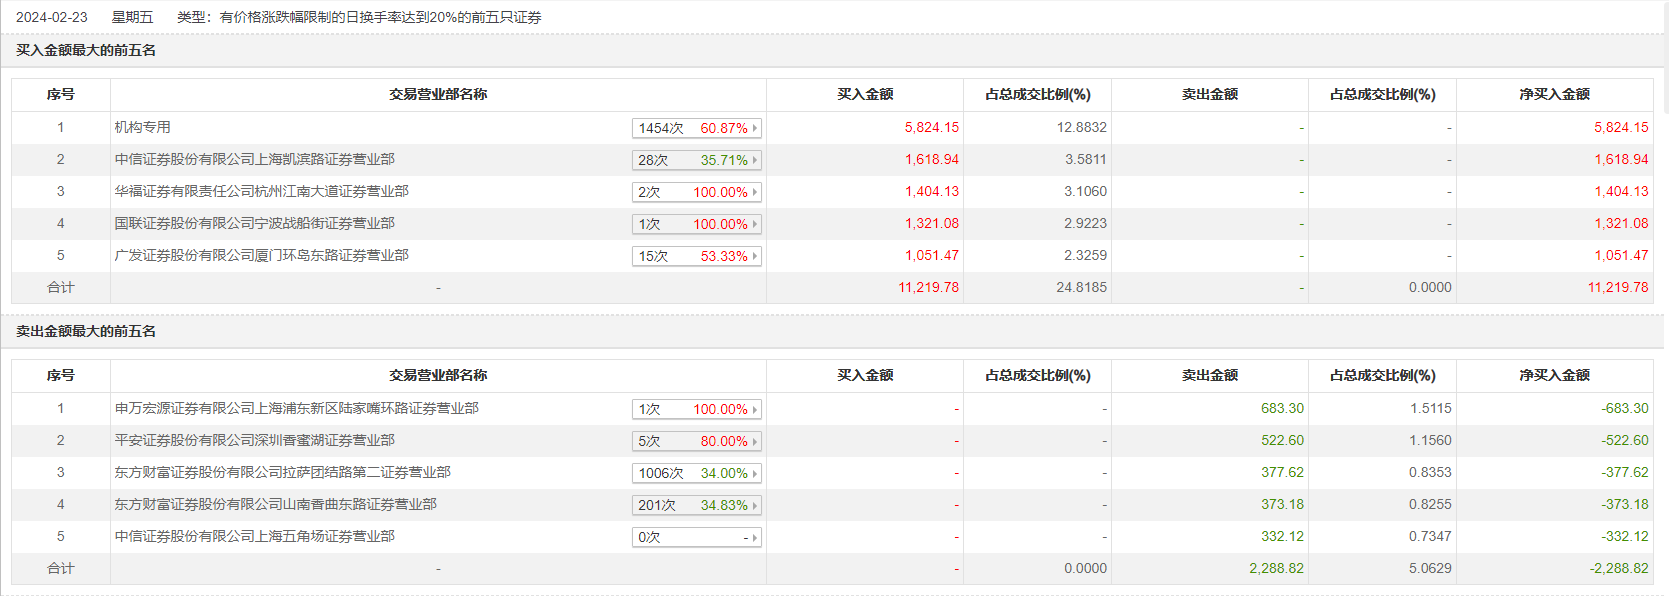This screenshot has width=1669, height=596.
Task: Click the arrow beside 201次 34.83%
Action: tap(755, 505)
